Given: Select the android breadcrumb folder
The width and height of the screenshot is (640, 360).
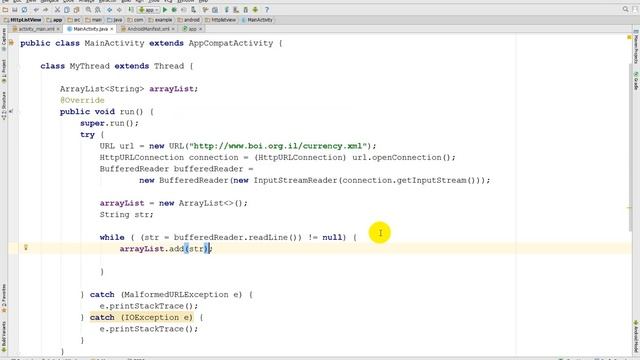Looking at the screenshot, I should pos(189,20).
